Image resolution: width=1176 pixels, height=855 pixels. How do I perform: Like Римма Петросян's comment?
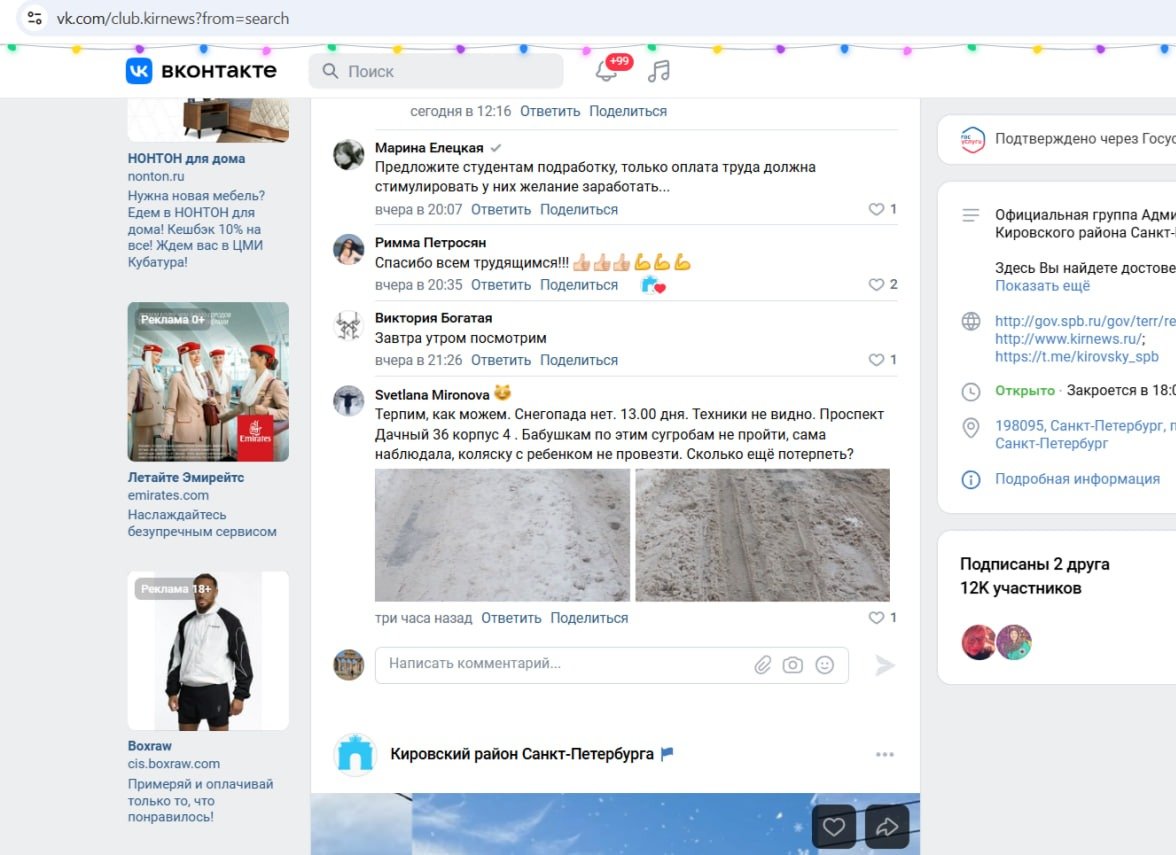pos(871,284)
